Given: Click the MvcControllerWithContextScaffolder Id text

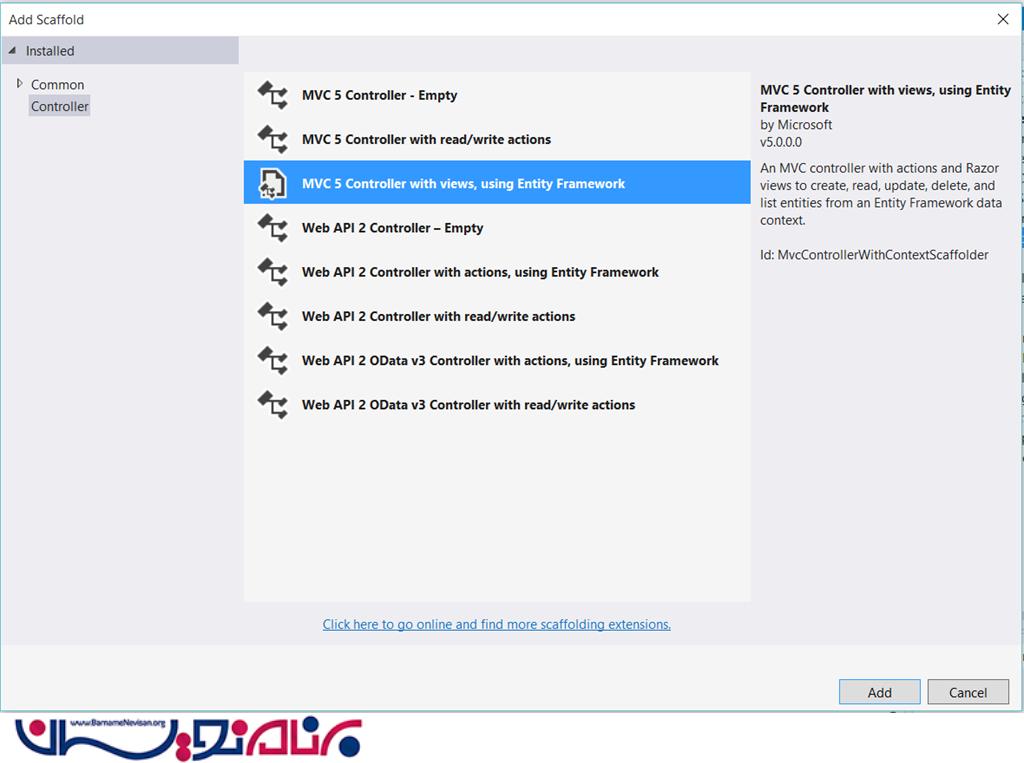Looking at the screenshot, I should [x=874, y=255].
